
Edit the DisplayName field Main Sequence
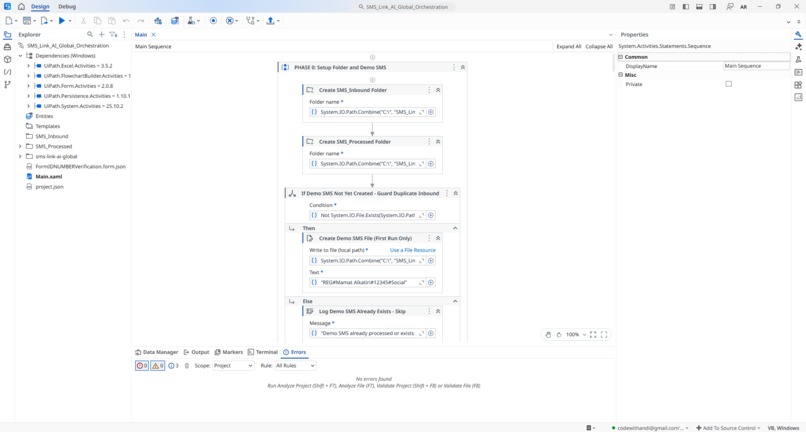(756, 66)
